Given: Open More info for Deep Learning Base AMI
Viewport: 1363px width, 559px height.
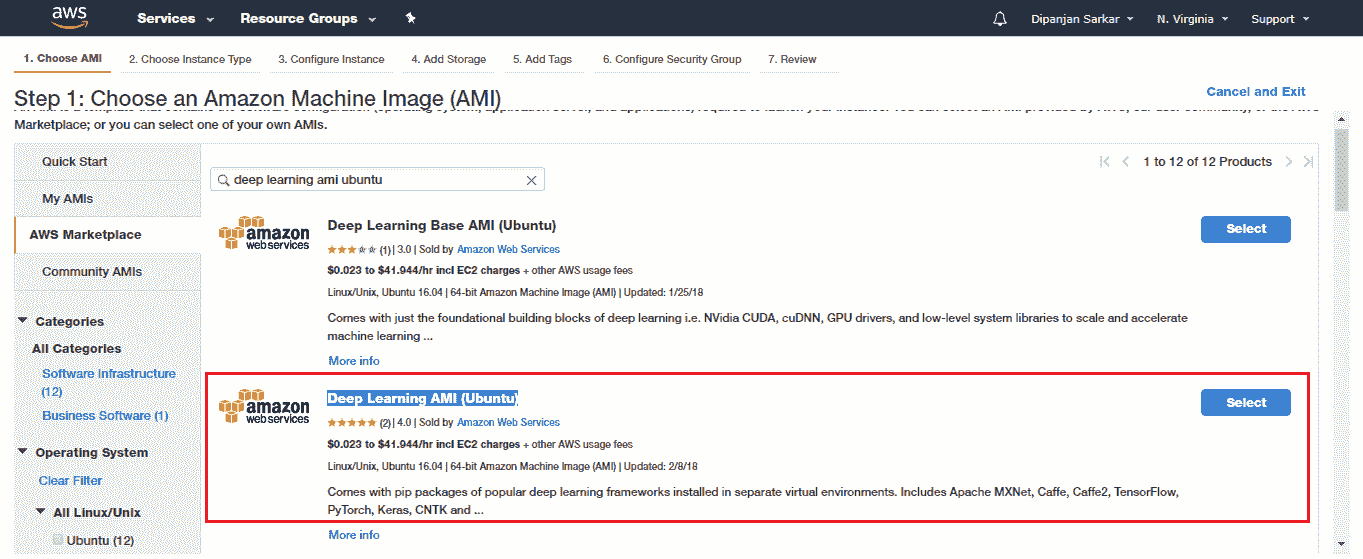Looking at the screenshot, I should [x=354, y=361].
